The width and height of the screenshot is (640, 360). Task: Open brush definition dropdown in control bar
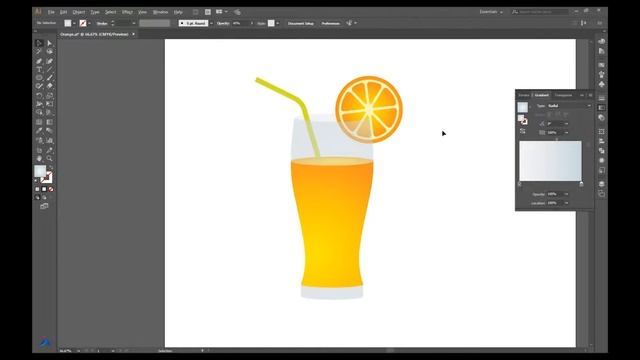pyautogui.click(x=211, y=23)
